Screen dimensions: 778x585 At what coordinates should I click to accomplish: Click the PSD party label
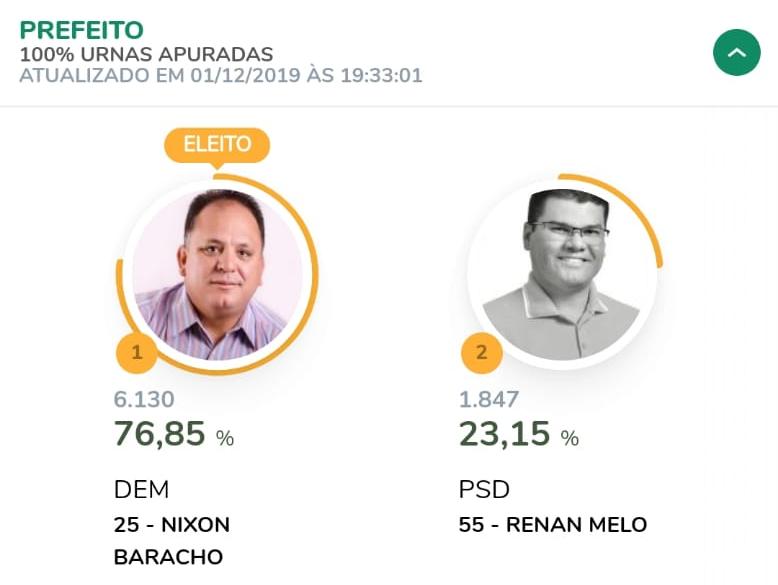point(484,489)
